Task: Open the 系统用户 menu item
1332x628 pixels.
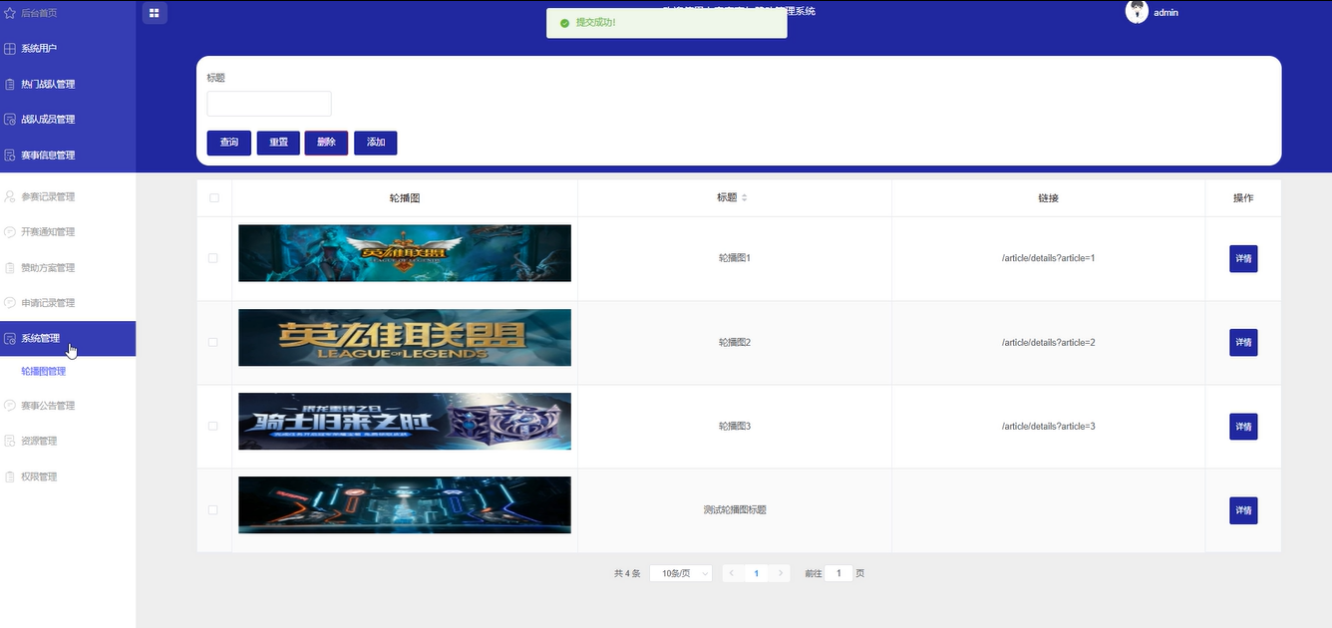Action: tap(68, 48)
